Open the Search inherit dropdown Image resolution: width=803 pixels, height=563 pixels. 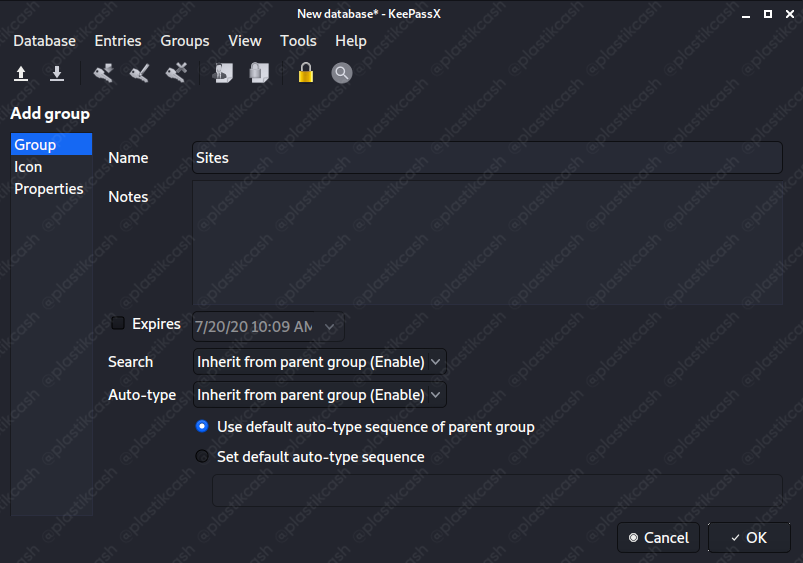click(x=319, y=361)
